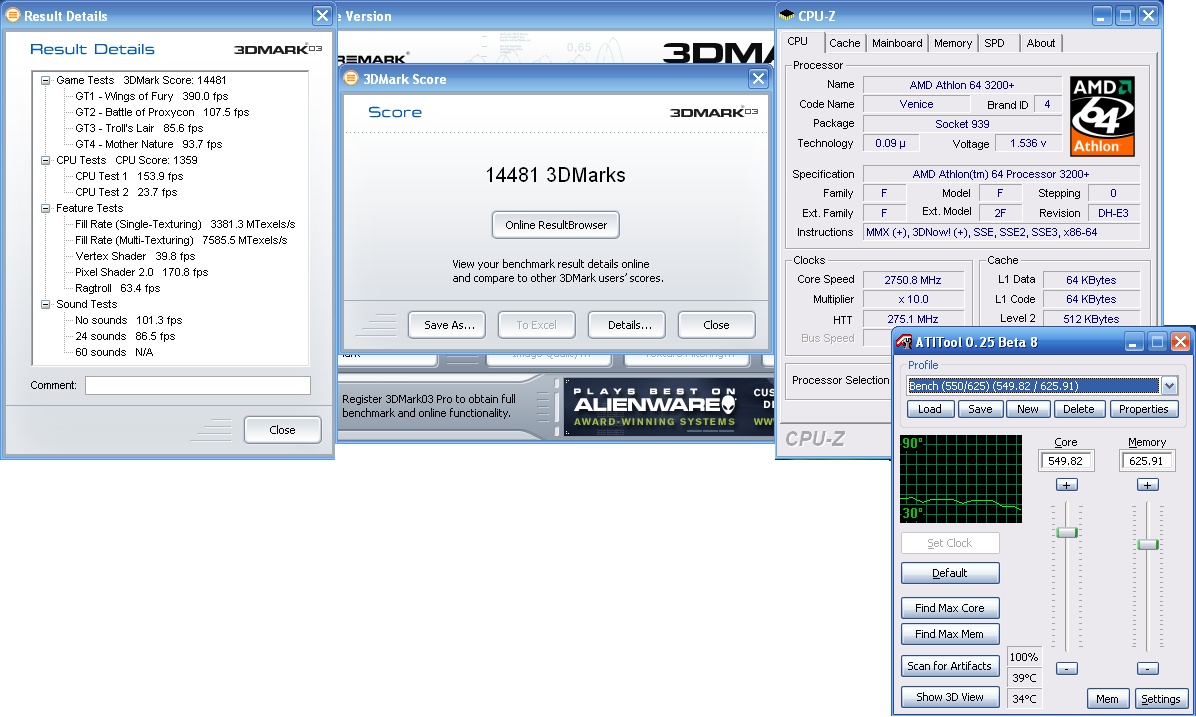This screenshot has height=717, width=1196.
Task: Click Online ResultBrowser button
Action: pyautogui.click(x=555, y=225)
